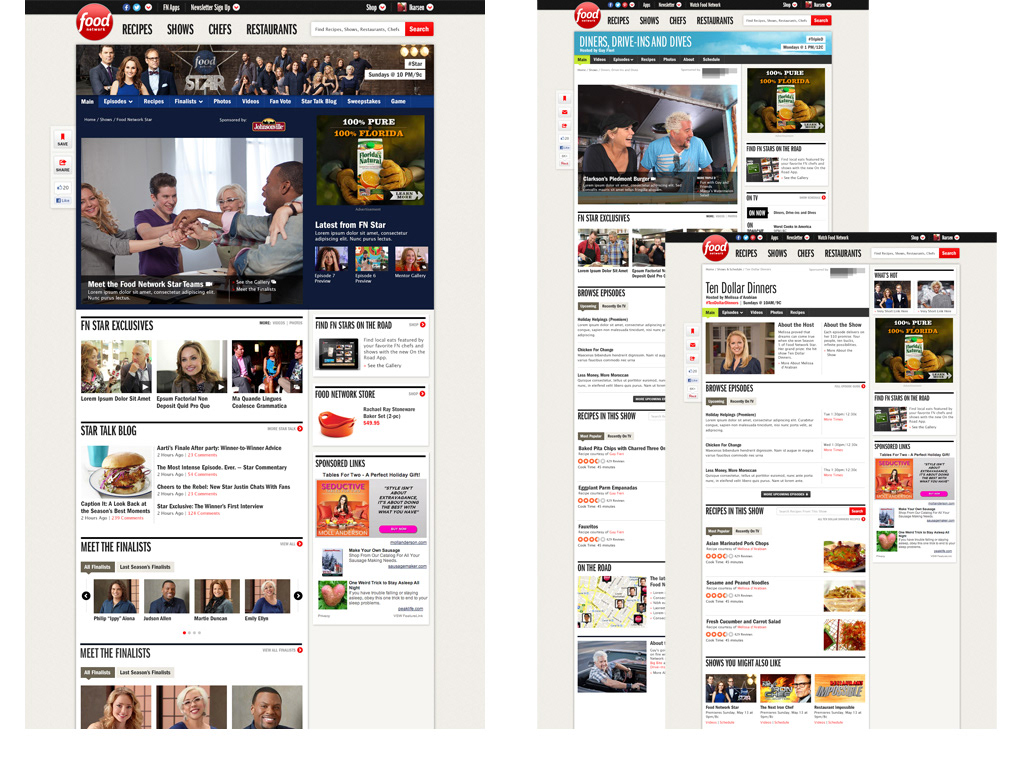This screenshot has width=1024, height=768.
Task: Click the Twitter icon on FN Star page
Action: pyautogui.click(x=137, y=7)
